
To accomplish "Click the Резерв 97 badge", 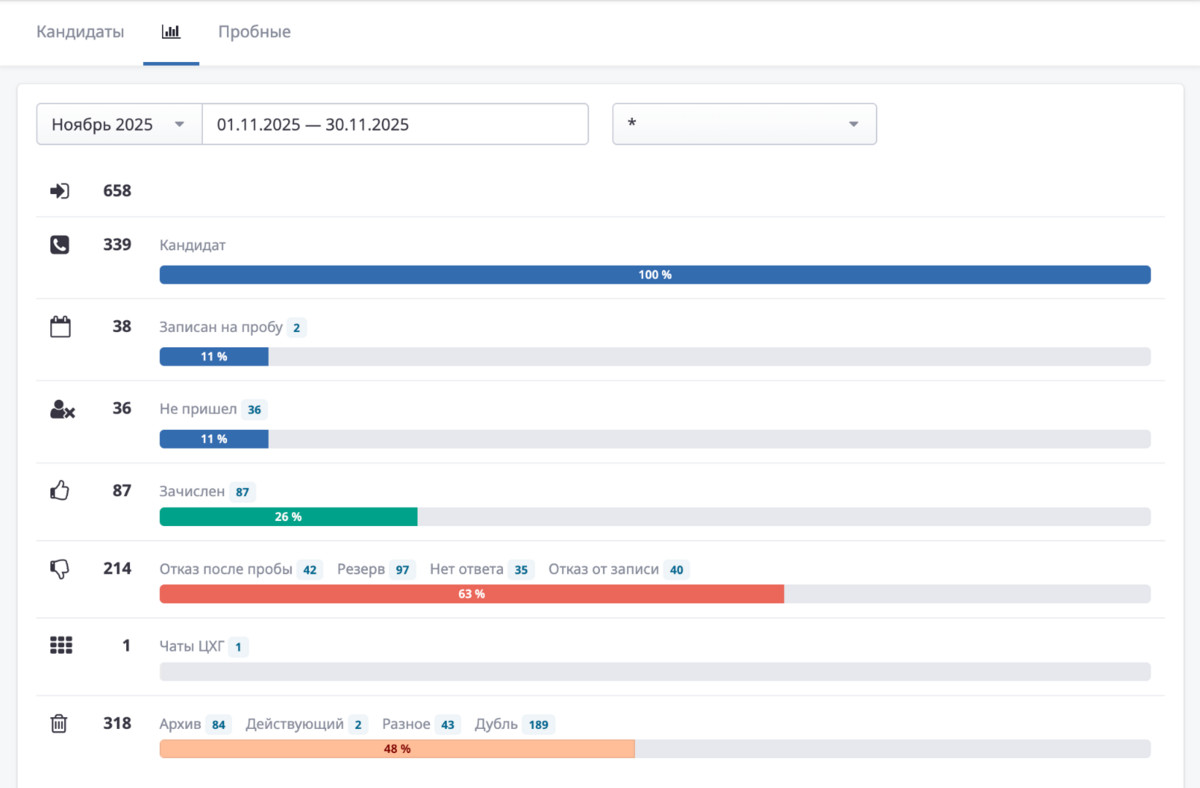I will click(403, 570).
